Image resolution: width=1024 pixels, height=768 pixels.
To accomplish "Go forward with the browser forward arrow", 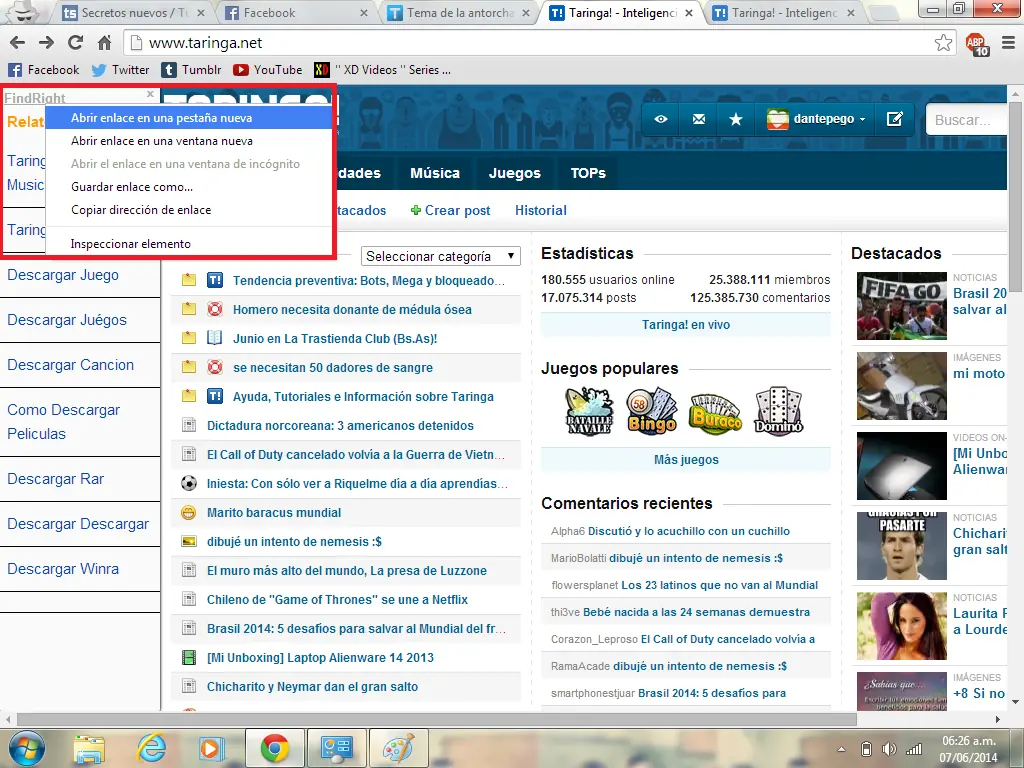I will (x=46, y=43).
